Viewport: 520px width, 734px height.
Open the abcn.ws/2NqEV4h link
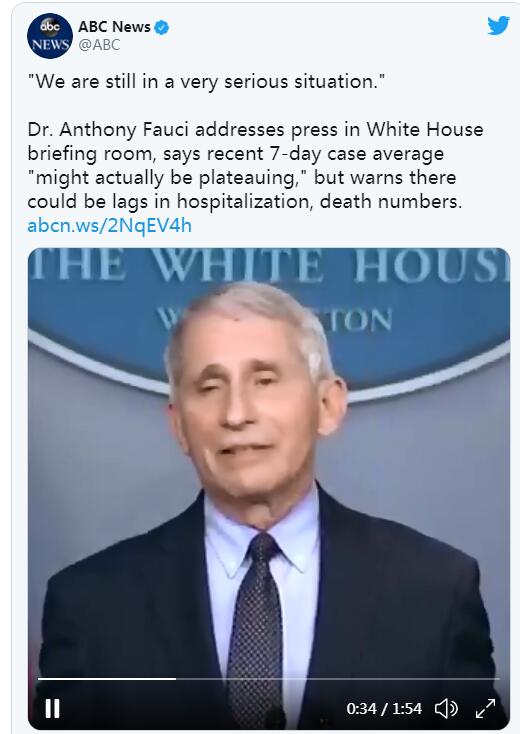[x=110, y=226]
